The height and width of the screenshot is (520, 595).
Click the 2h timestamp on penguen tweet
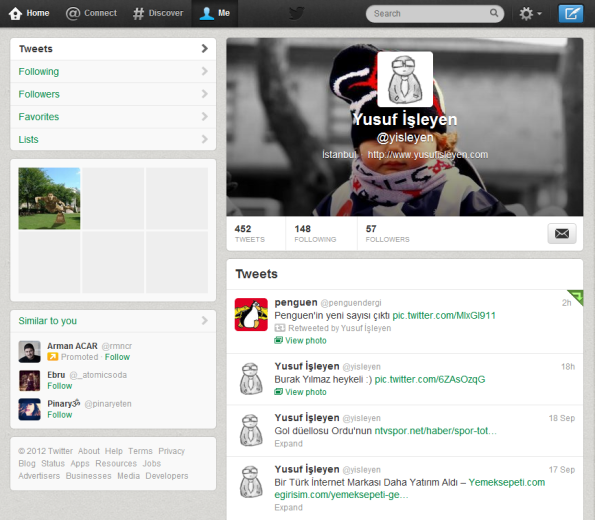click(x=567, y=303)
